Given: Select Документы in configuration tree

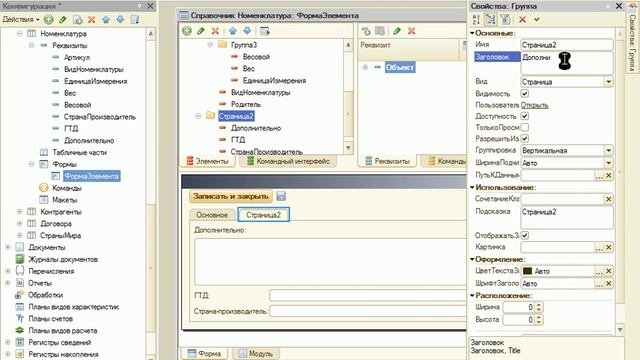Looking at the screenshot, I should [x=47, y=247].
